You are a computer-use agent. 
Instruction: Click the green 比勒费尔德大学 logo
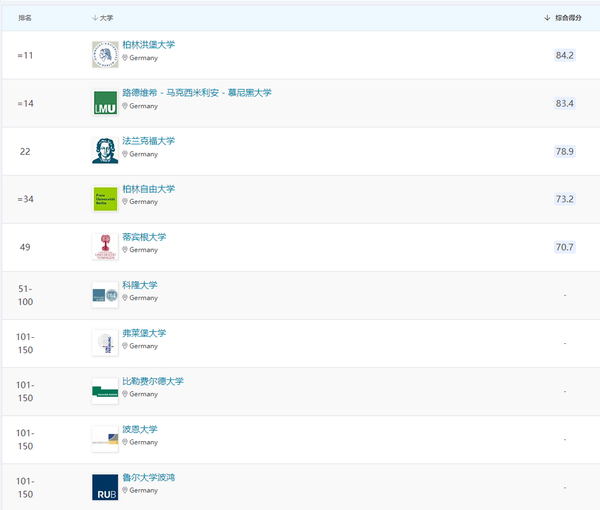[105, 391]
